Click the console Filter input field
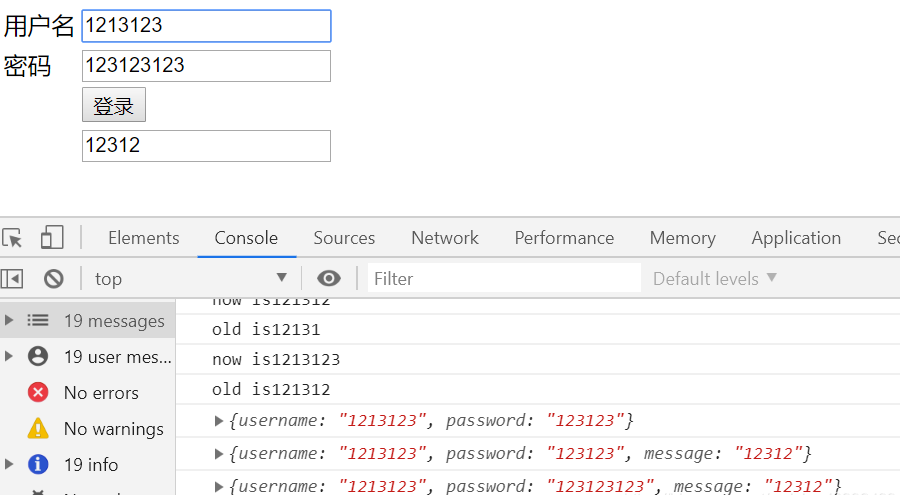 504,278
